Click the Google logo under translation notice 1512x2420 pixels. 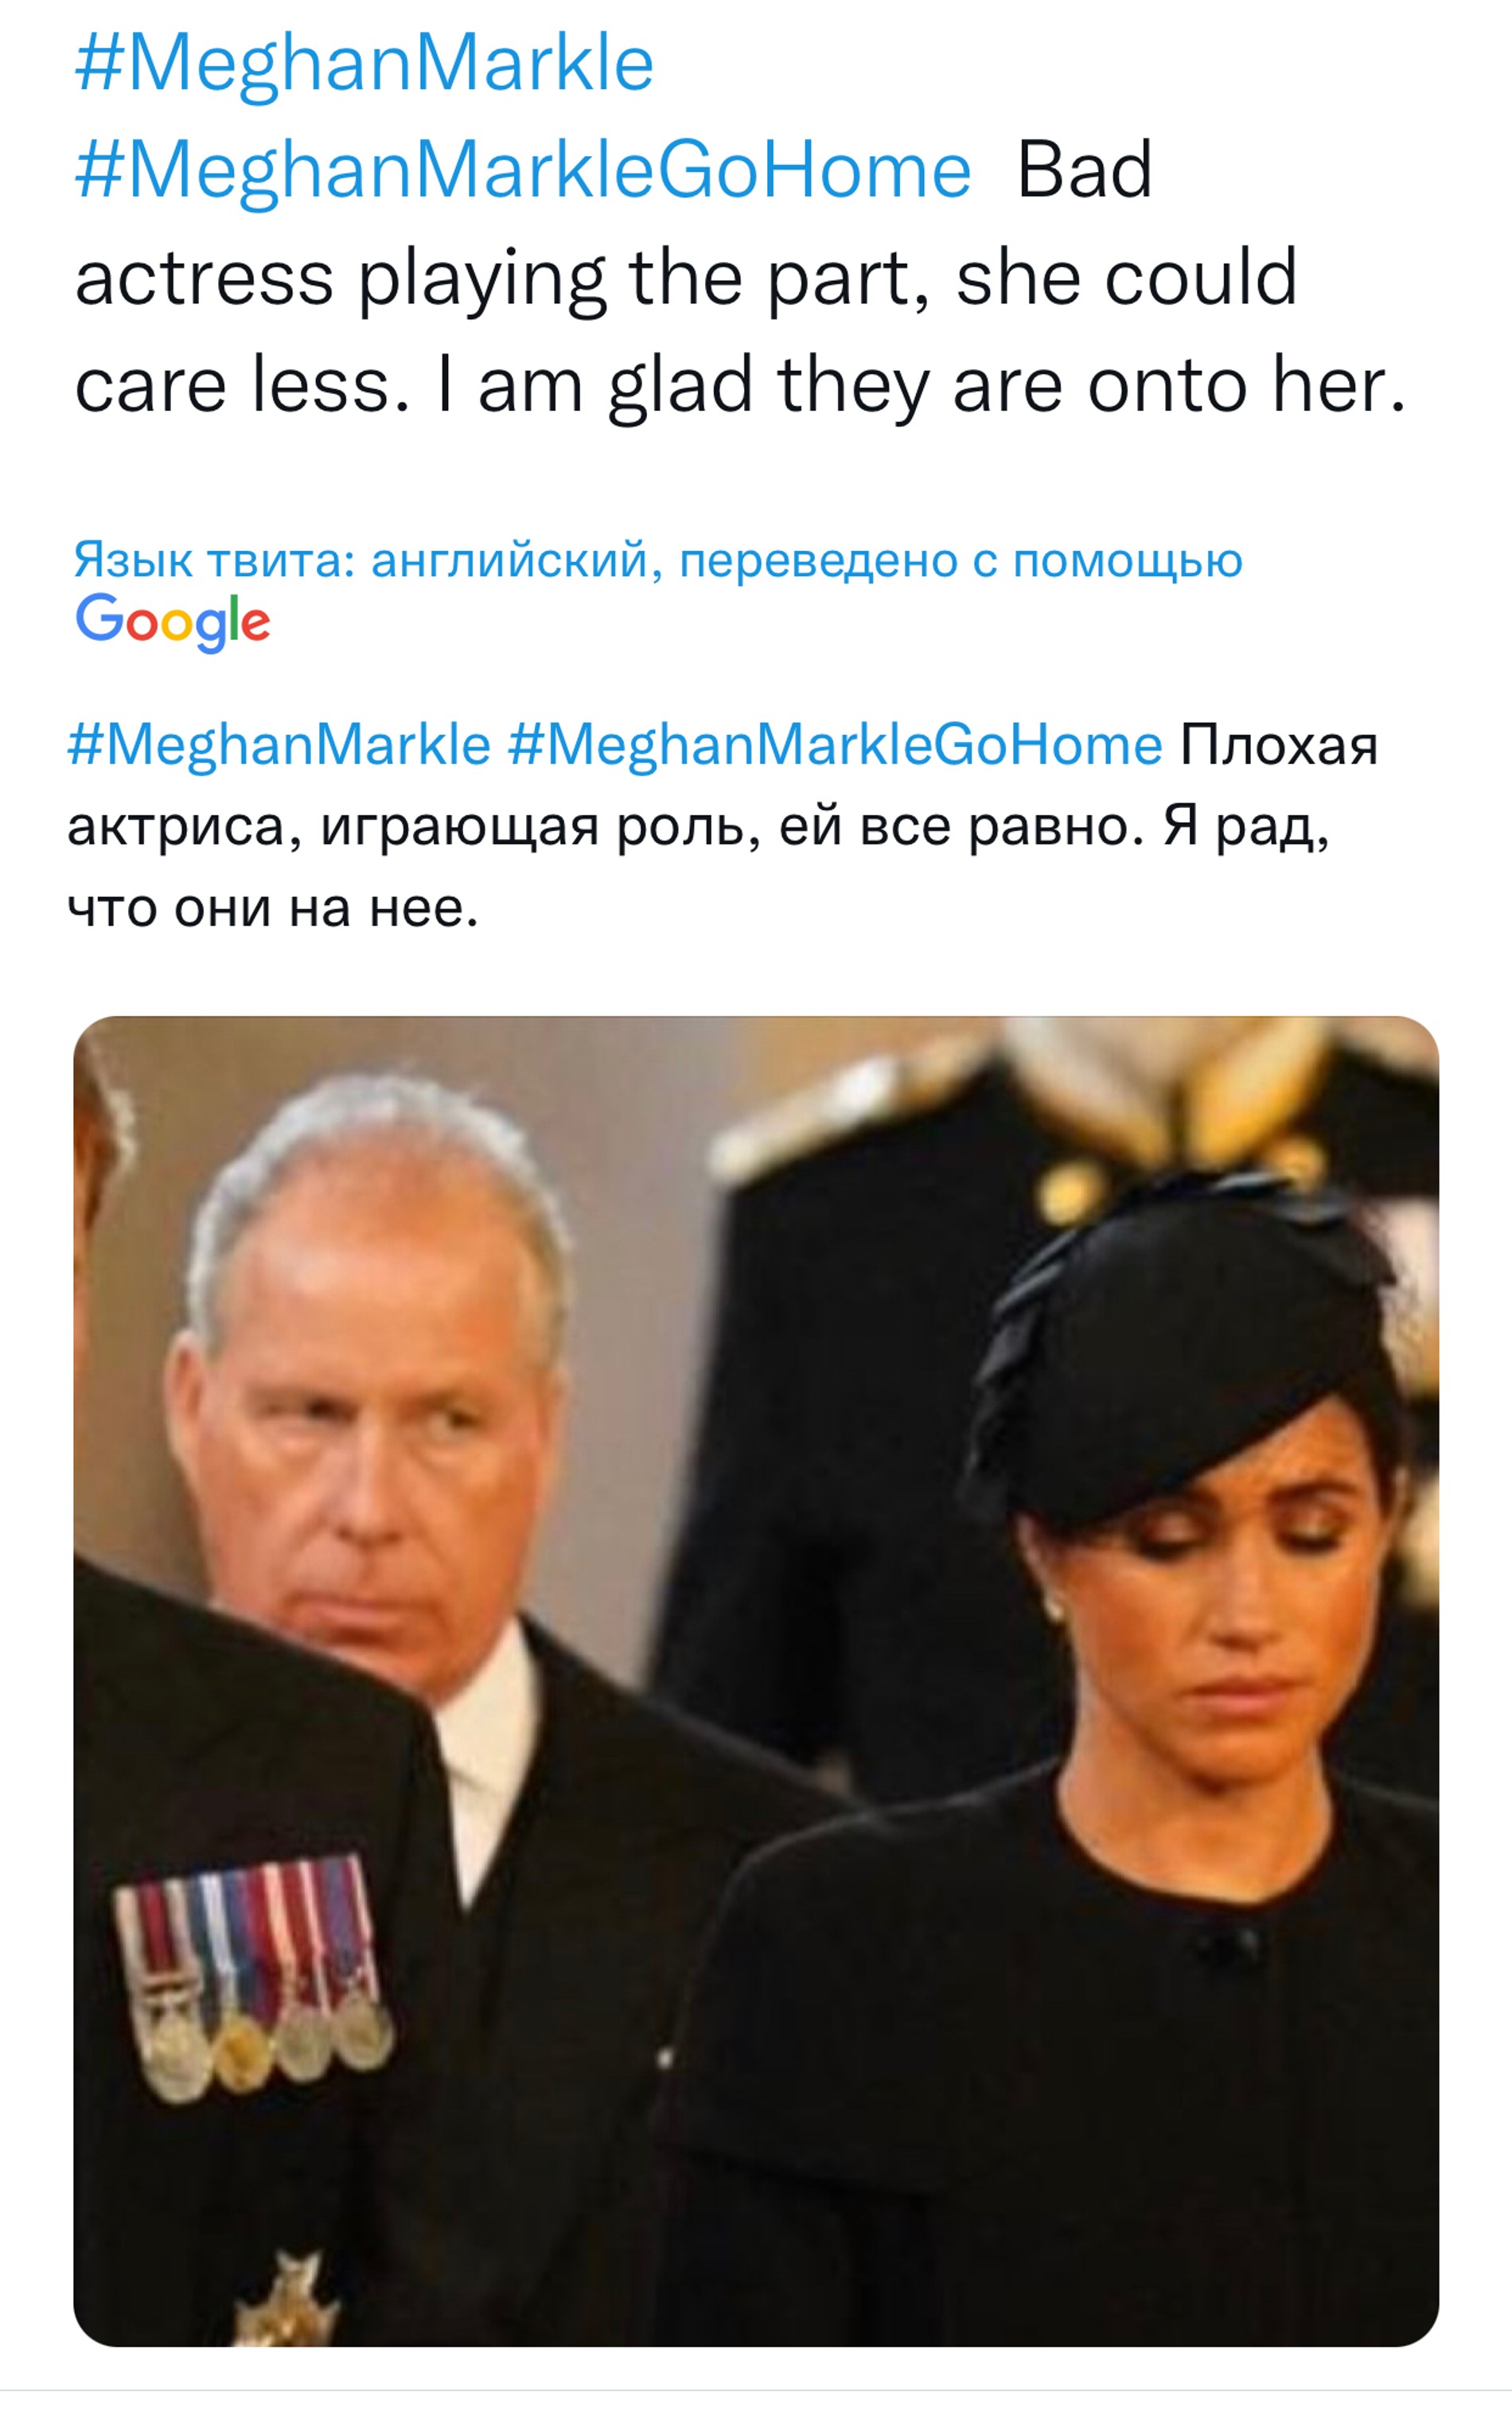[x=173, y=621]
